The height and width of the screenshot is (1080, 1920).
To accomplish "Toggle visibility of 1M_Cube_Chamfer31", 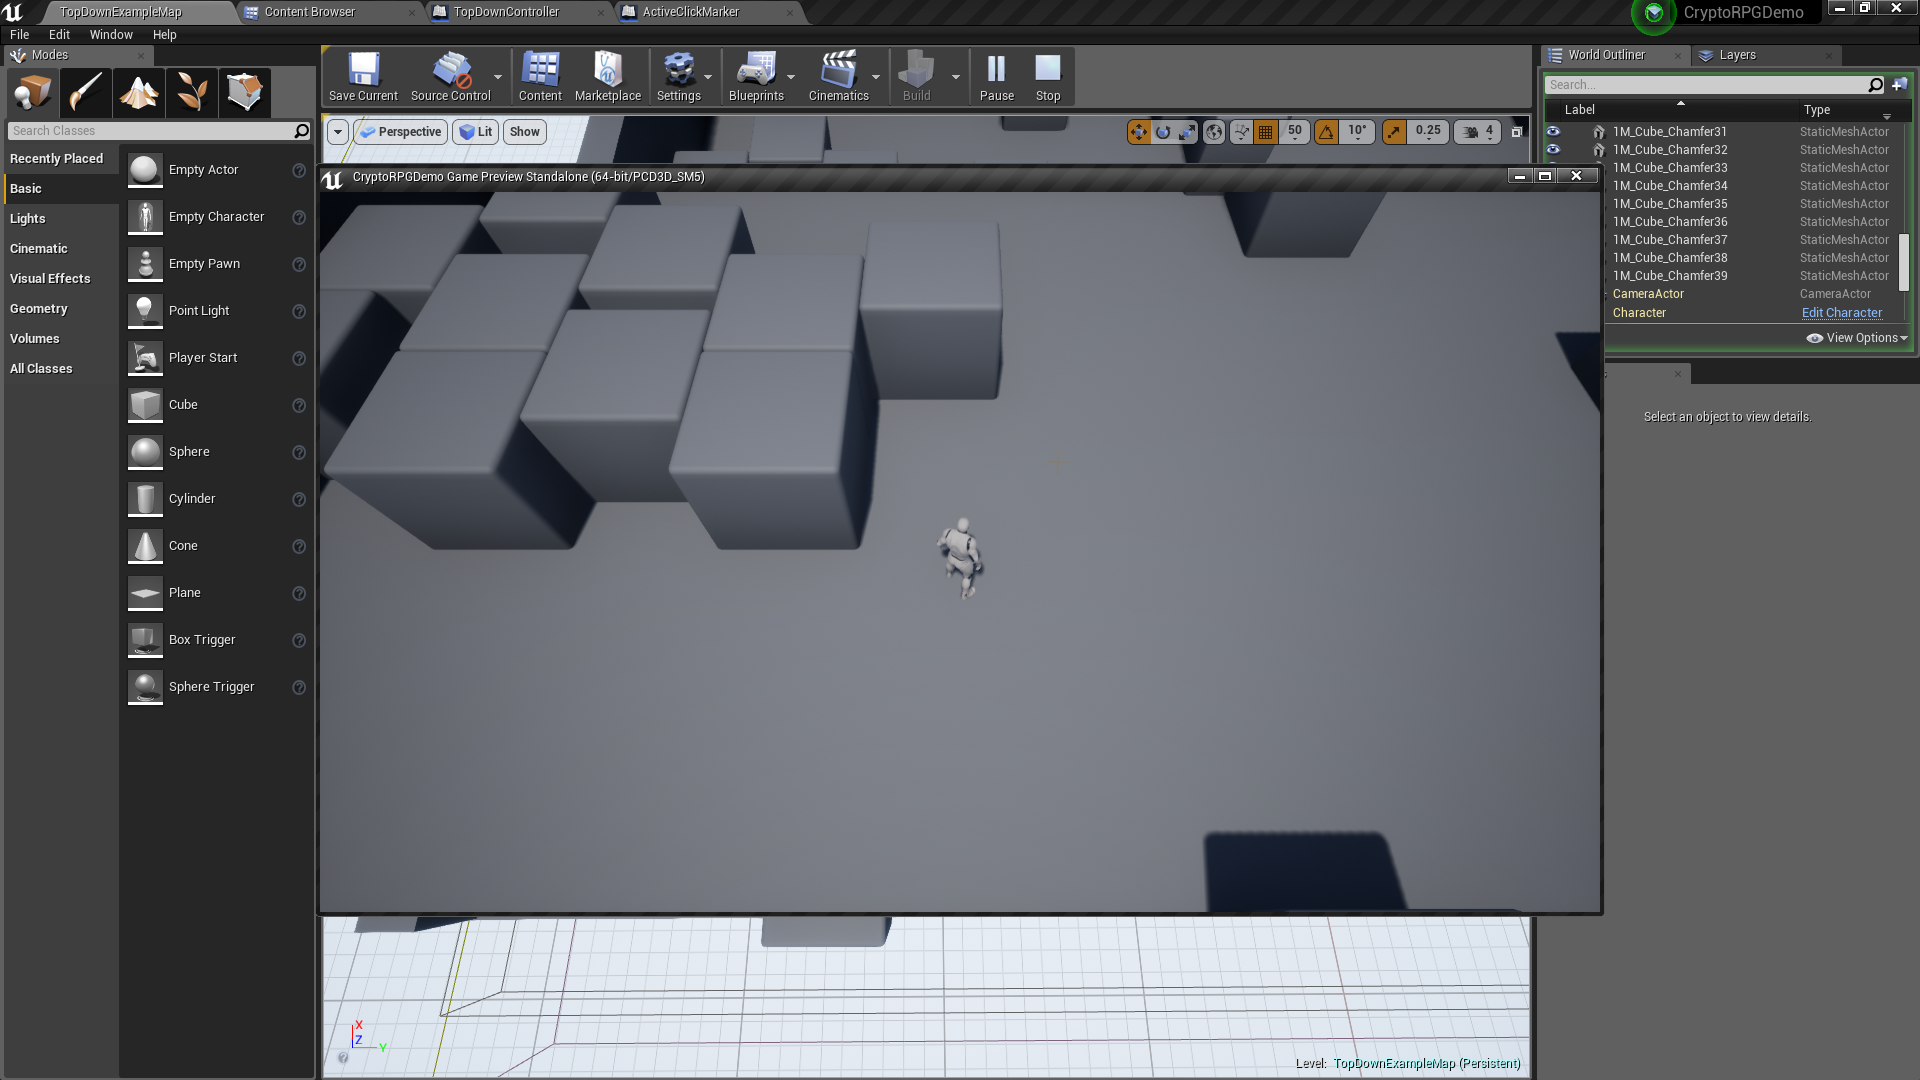I will [x=1553, y=131].
